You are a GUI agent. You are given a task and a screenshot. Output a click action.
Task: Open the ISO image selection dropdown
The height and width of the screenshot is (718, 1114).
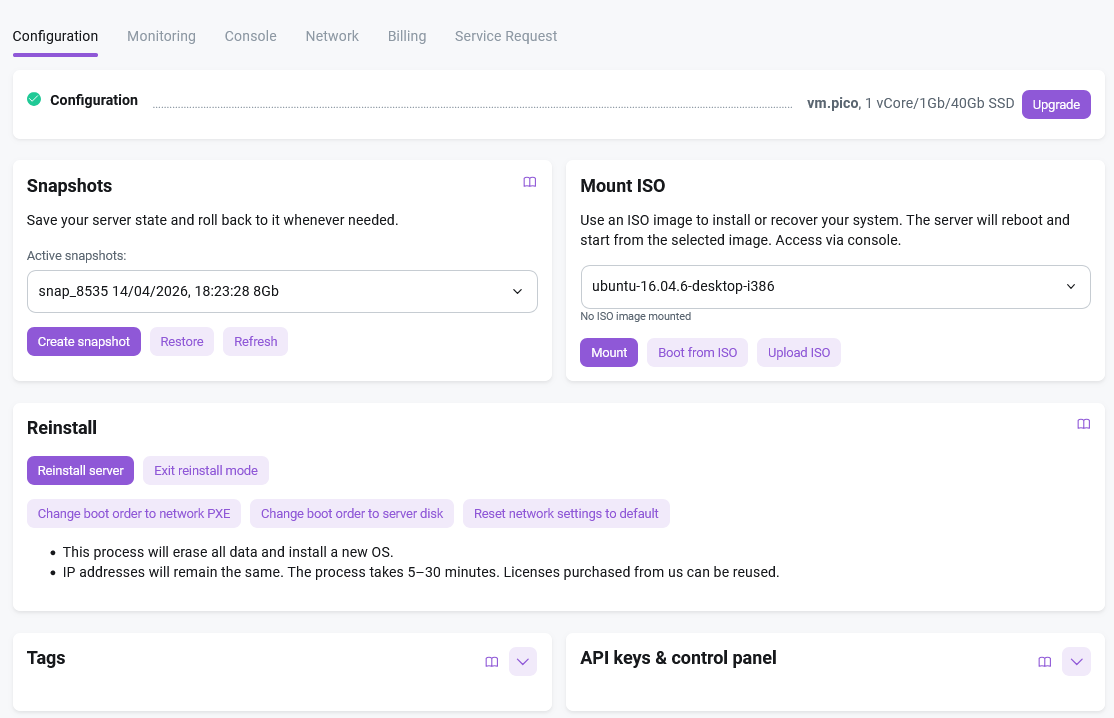tap(836, 287)
